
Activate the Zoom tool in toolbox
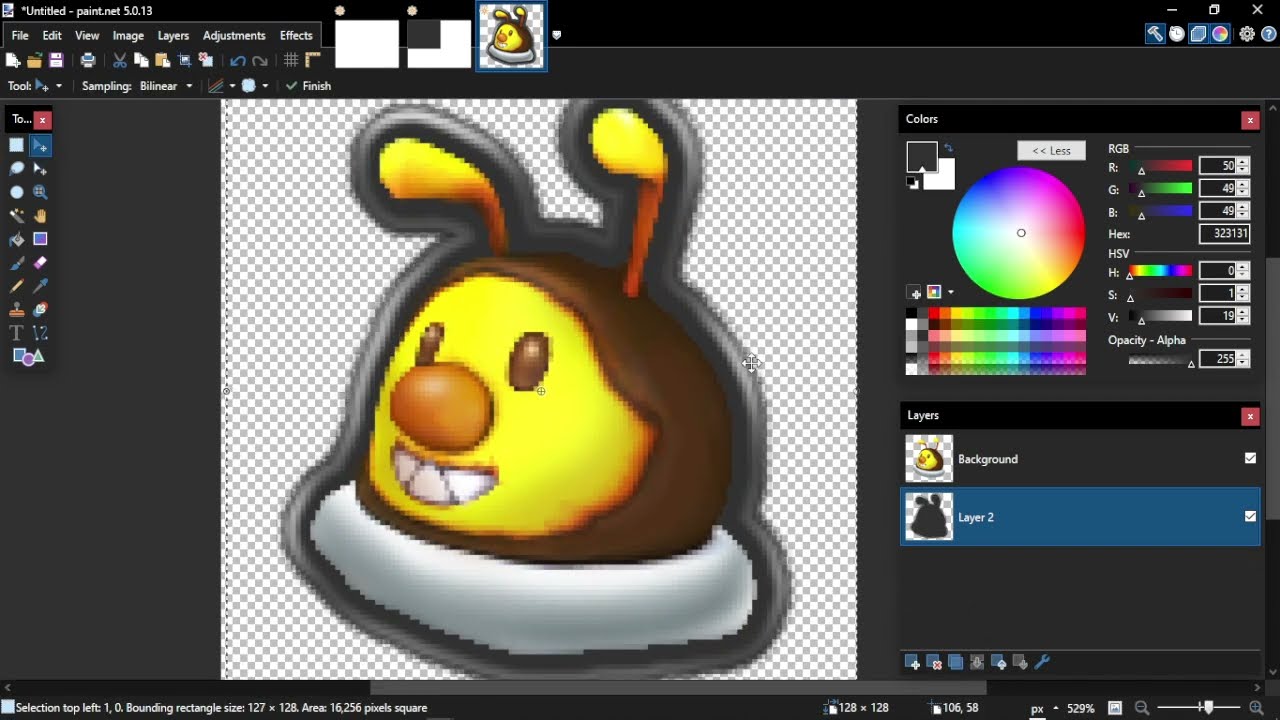click(40, 192)
